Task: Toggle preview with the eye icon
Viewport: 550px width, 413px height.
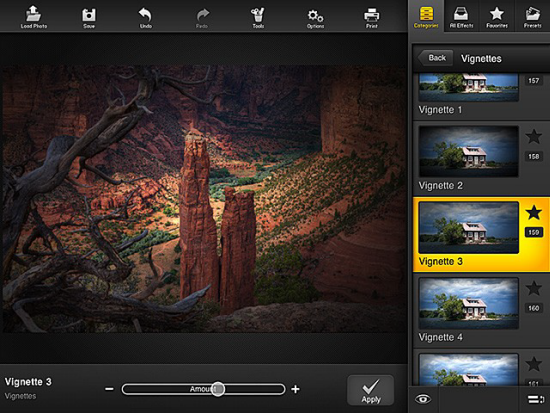Action: pos(423,399)
